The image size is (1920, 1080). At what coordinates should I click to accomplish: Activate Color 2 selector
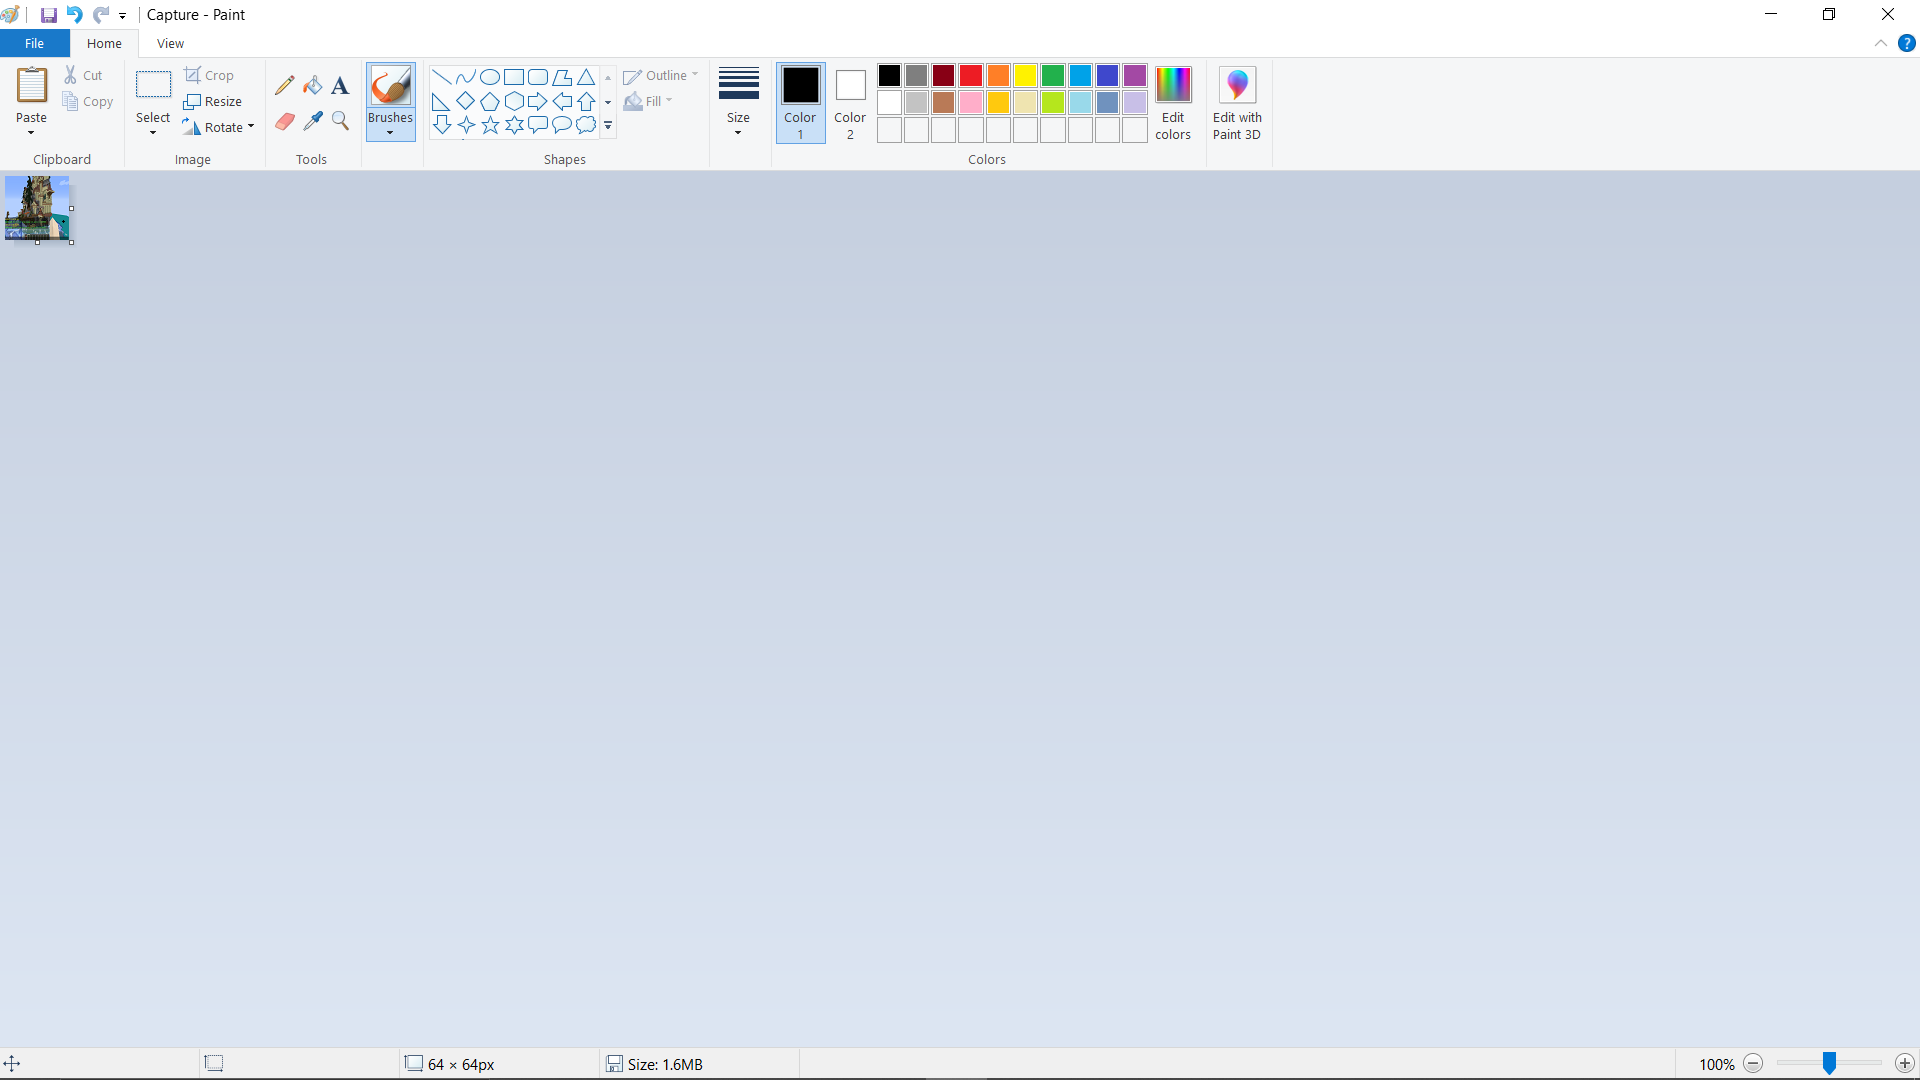[x=850, y=102]
